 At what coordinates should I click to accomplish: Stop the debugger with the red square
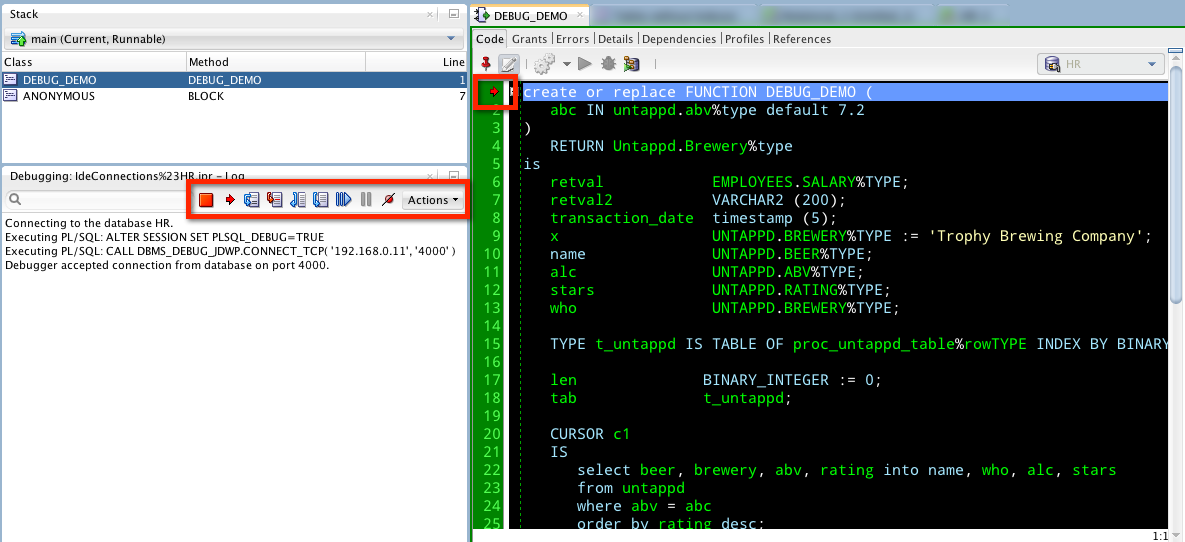206,200
